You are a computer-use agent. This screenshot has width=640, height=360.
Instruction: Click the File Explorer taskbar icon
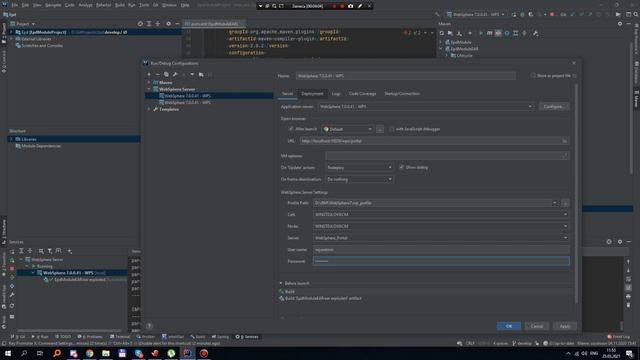(106, 353)
